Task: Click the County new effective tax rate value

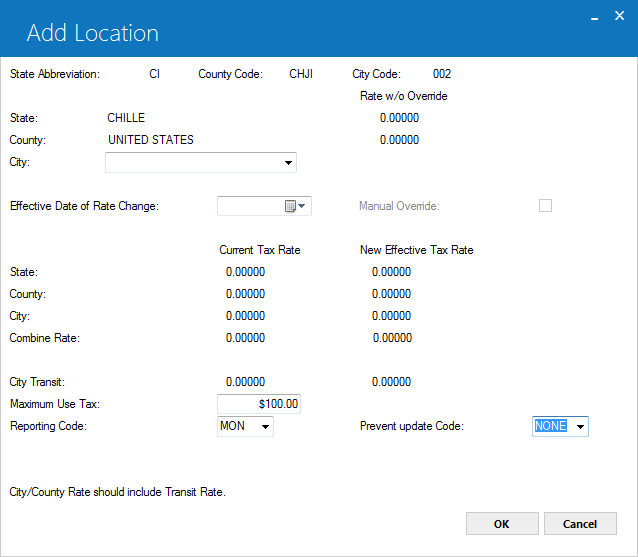Action: pos(391,294)
